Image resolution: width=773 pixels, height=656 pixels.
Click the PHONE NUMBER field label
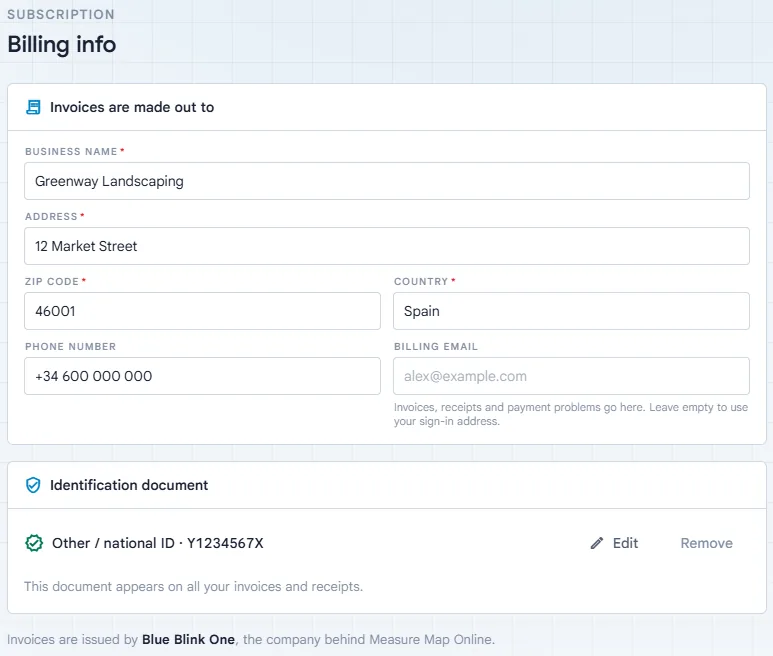70,346
